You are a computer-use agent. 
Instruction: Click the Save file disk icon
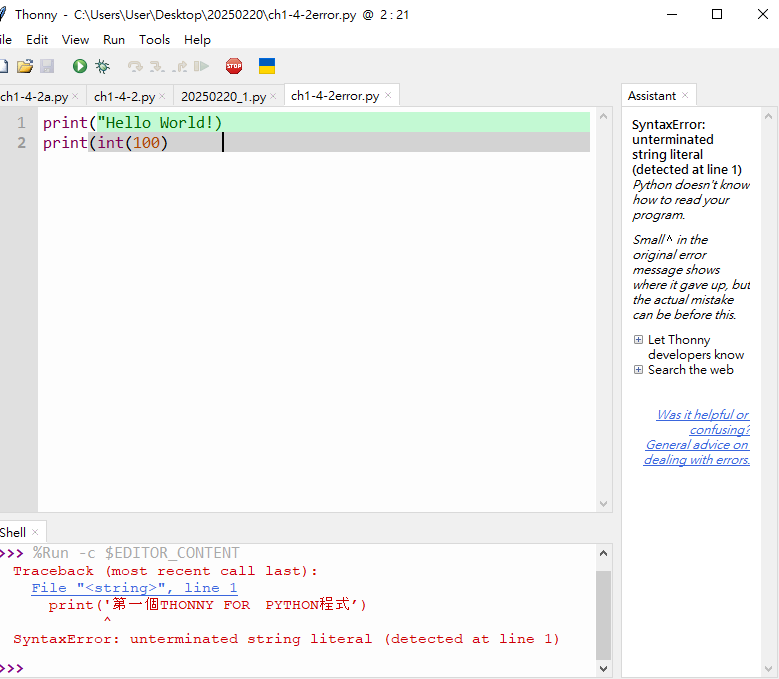click(47, 66)
